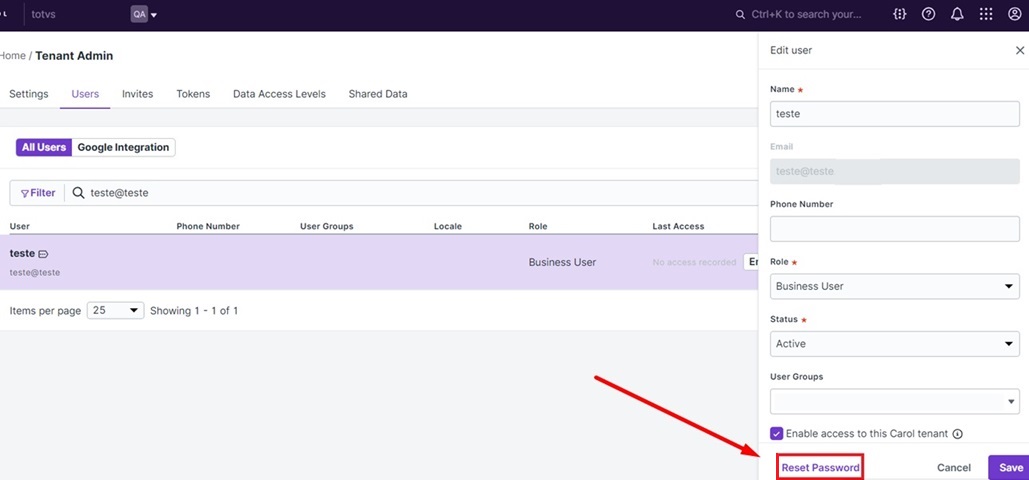
Task: Click the No access recorded text
Action: (694, 262)
